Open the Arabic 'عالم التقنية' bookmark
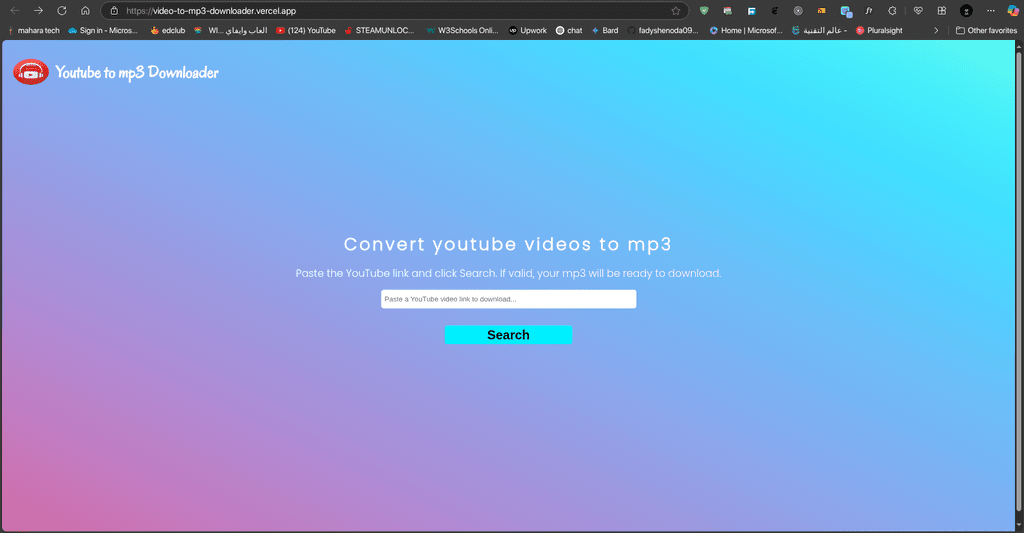Screen dimensions: 1024x533 [x=819, y=30]
